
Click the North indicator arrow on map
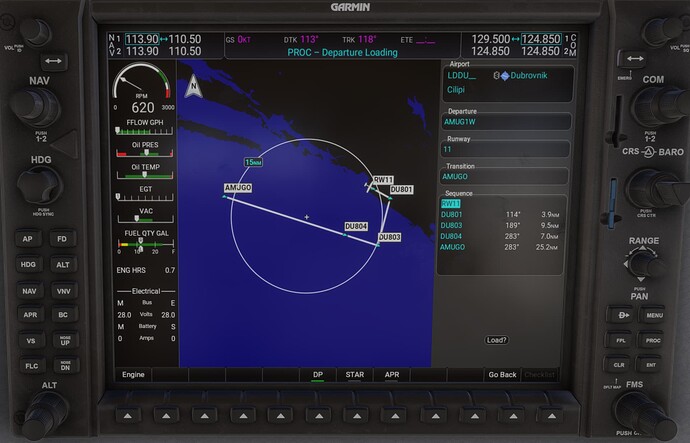tap(193, 86)
